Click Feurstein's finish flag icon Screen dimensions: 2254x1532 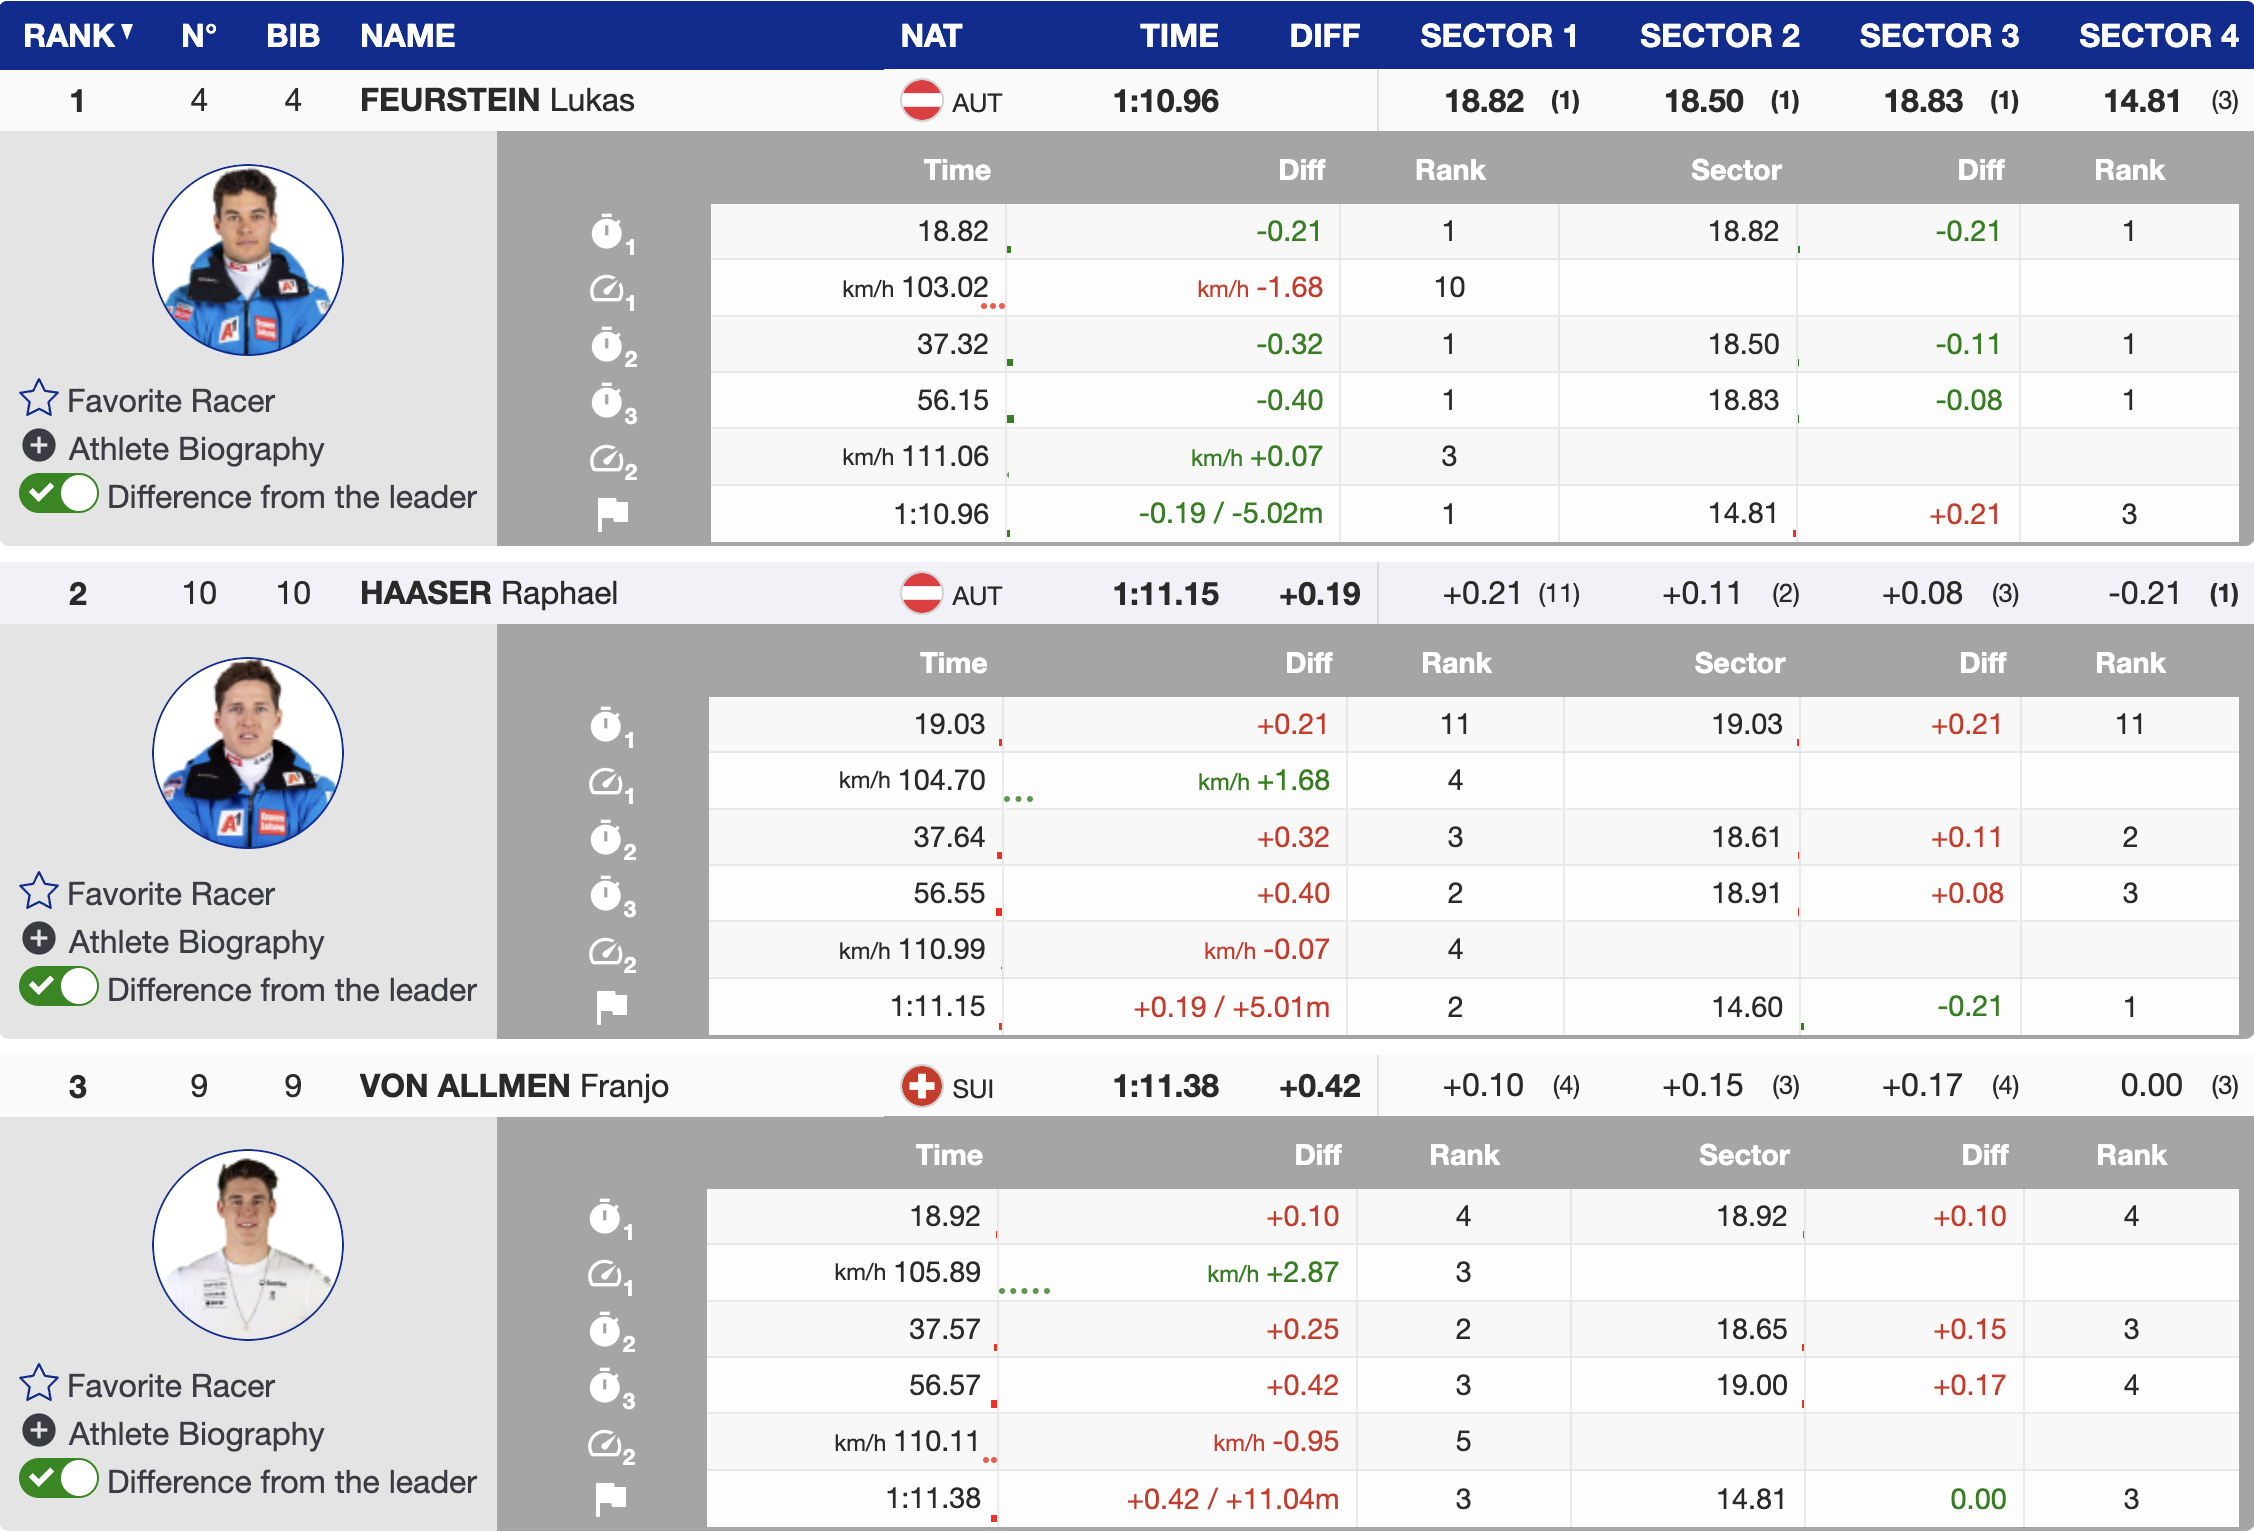[x=612, y=514]
